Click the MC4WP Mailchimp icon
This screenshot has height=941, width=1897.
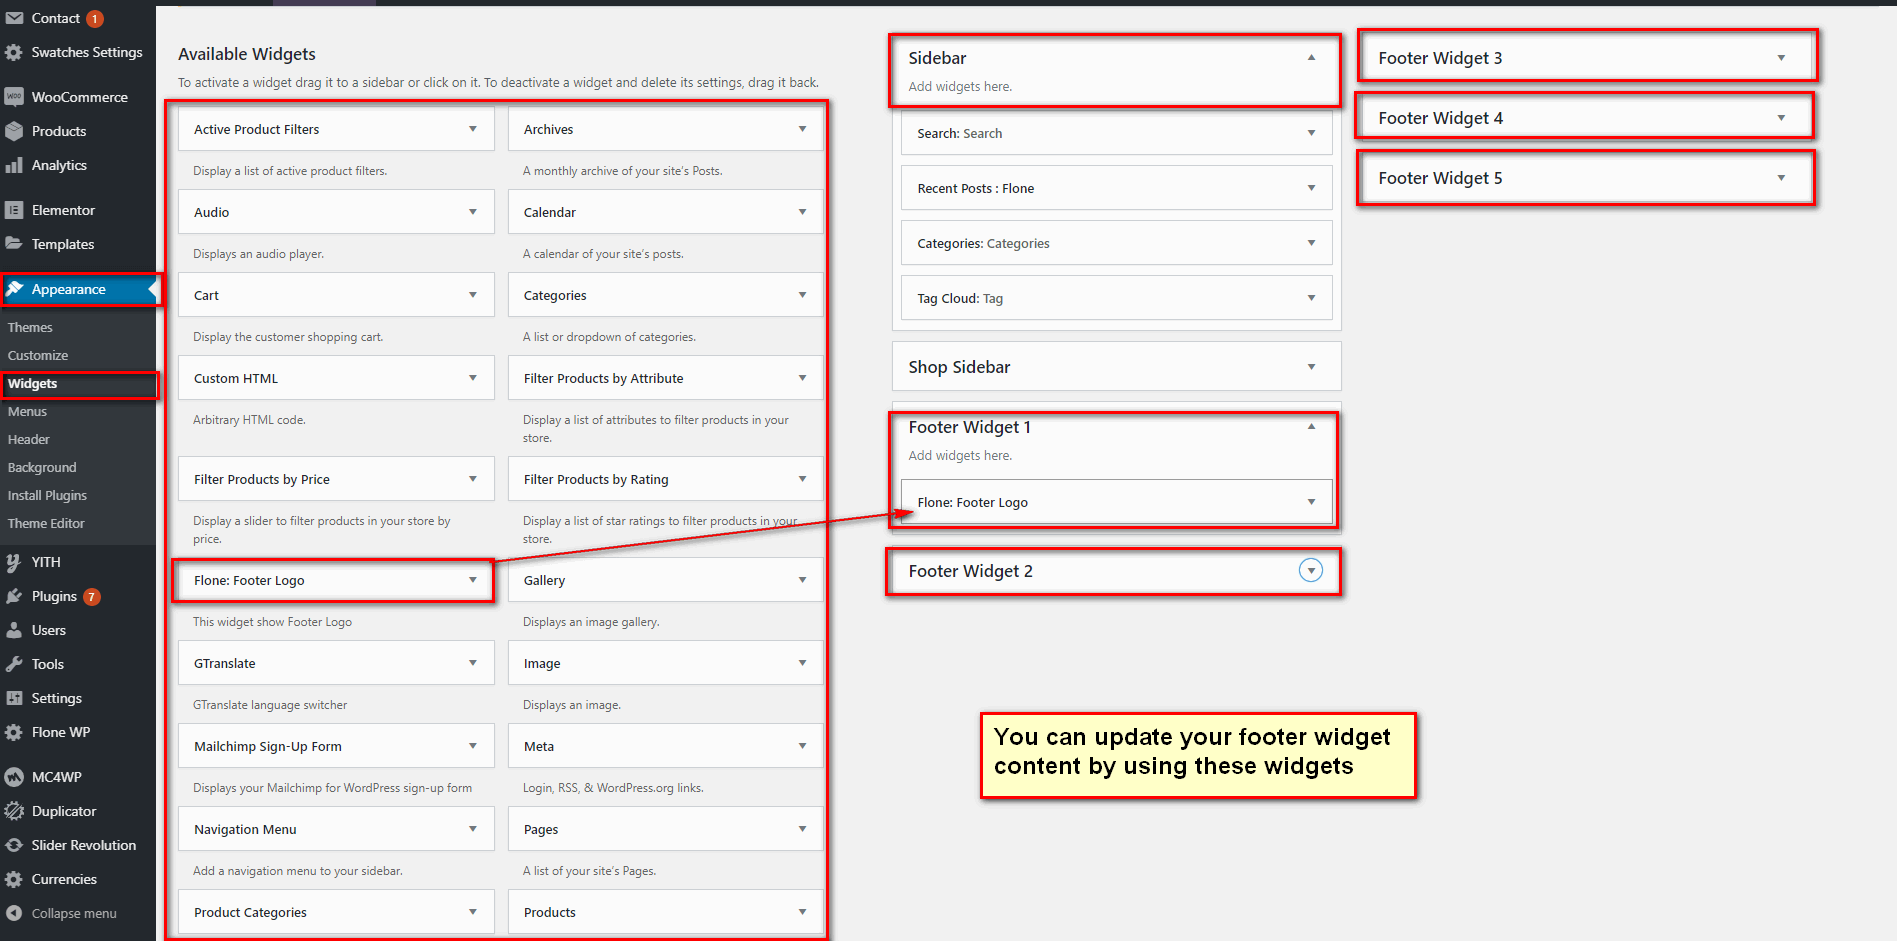click(x=14, y=777)
